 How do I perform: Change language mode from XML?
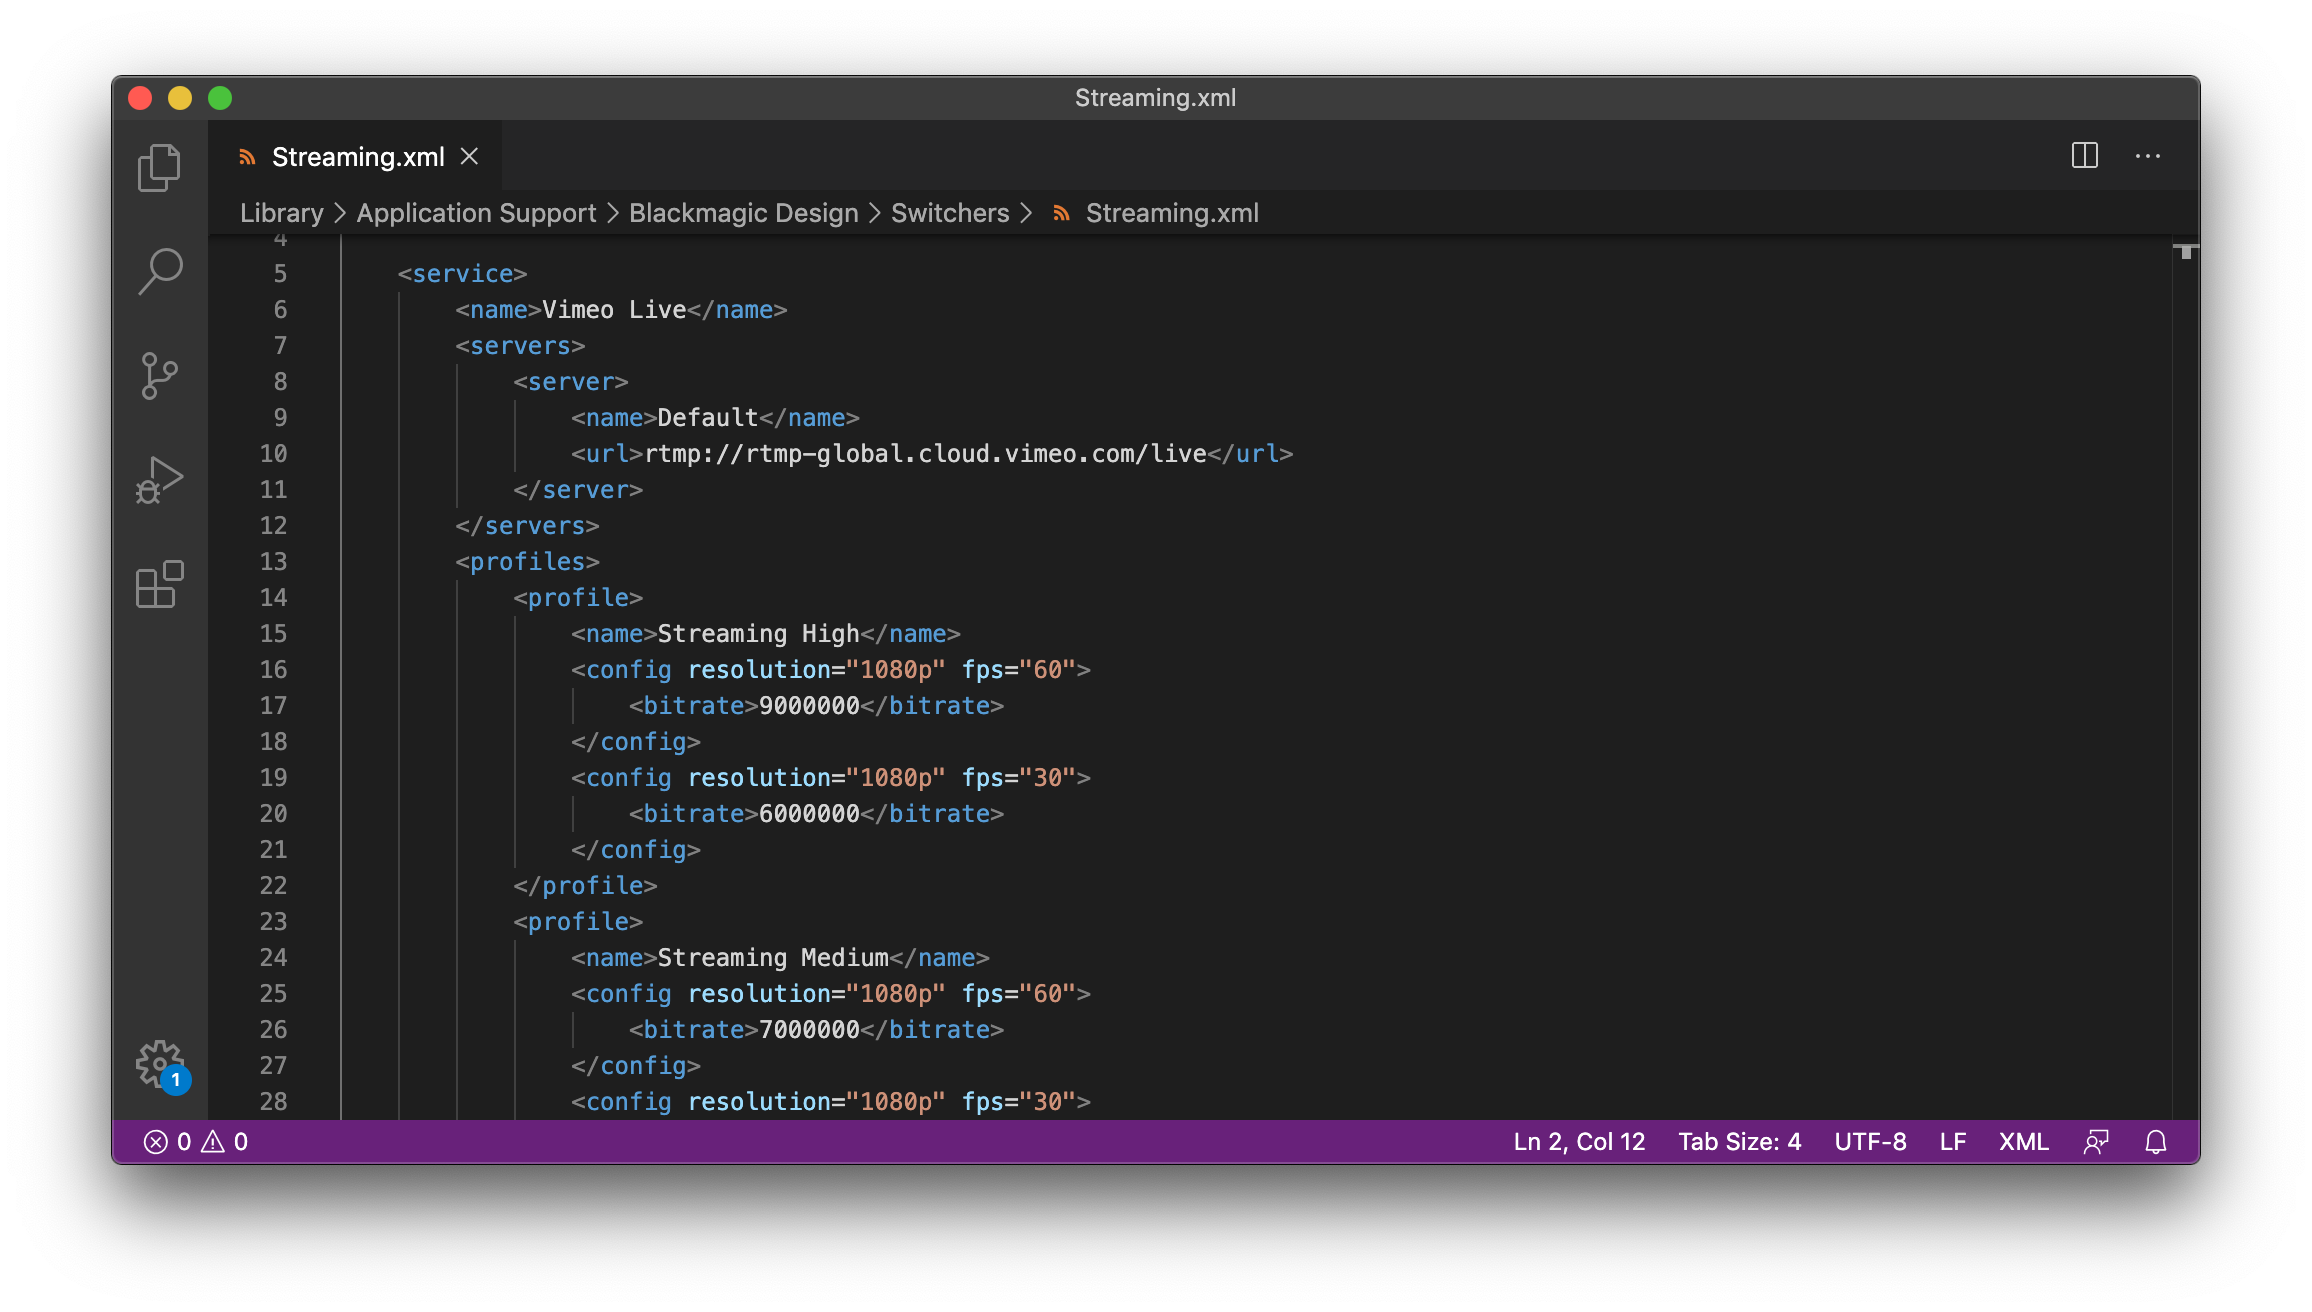(x=2023, y=1142)
